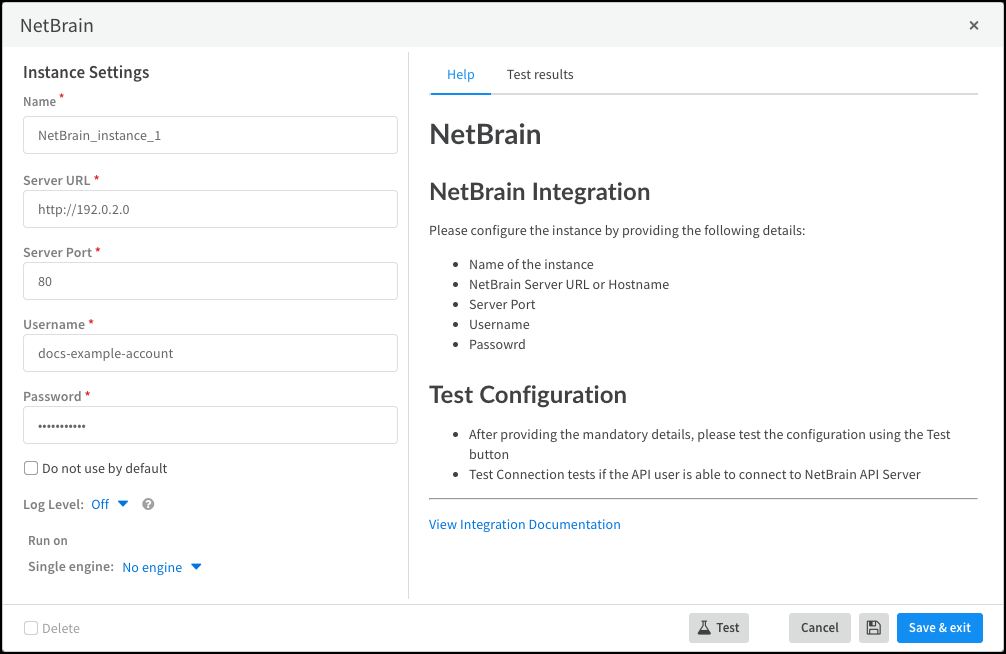
Task: Click the Log Level help question icon
Action: click(148, 504)
